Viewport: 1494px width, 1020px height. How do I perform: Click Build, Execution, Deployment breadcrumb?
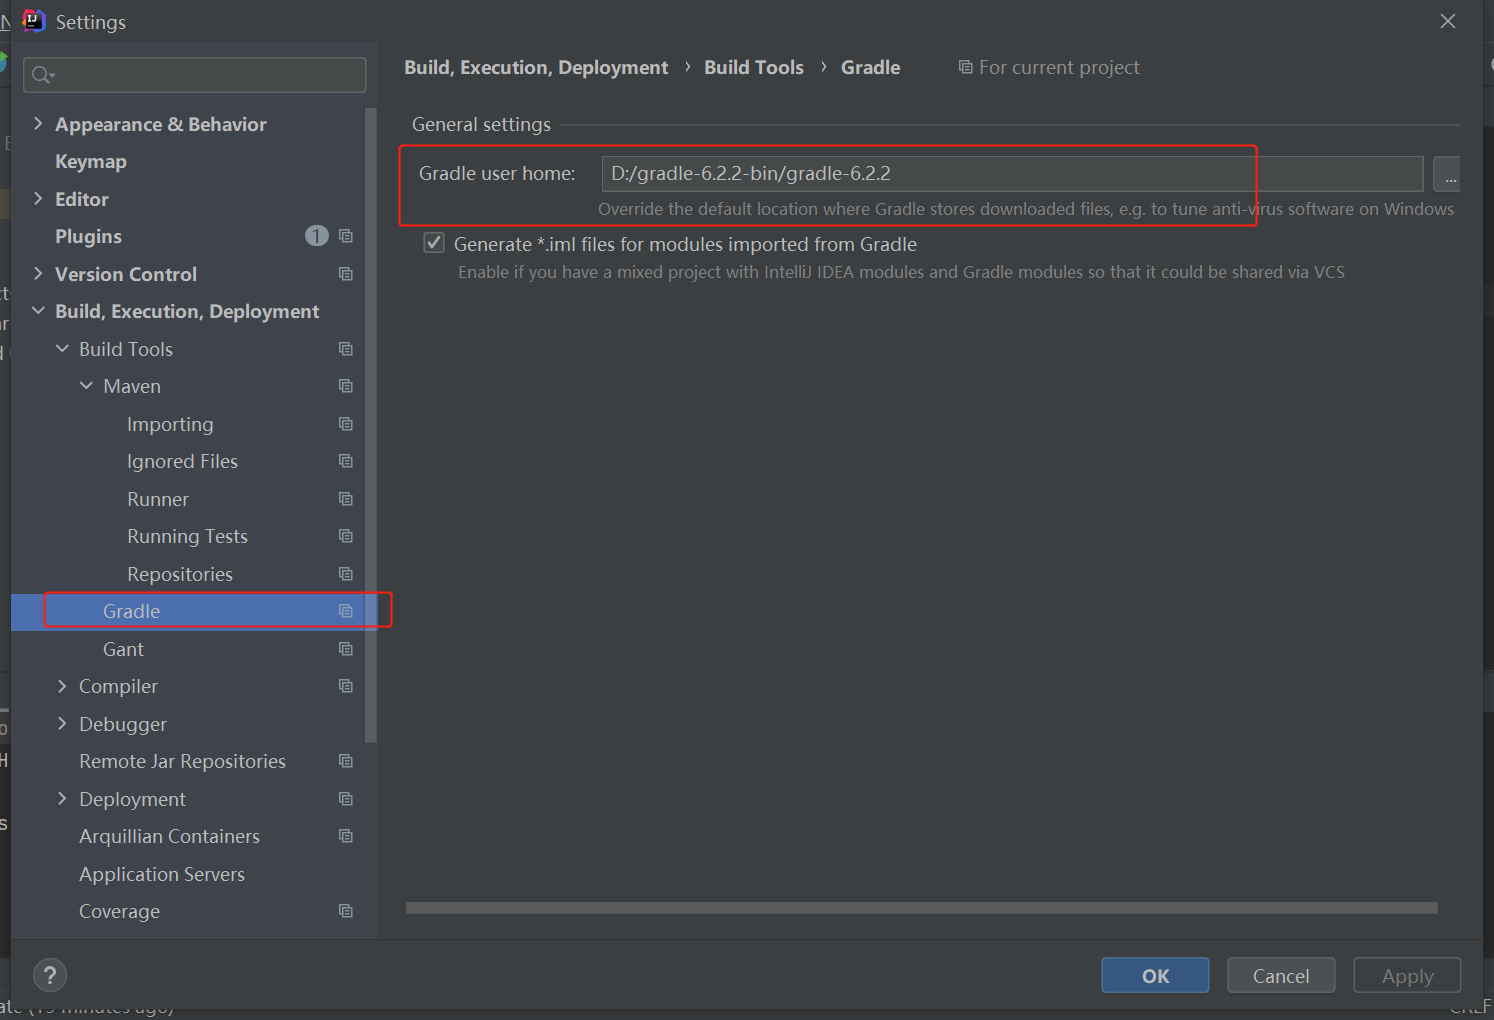tap(536, 67)
